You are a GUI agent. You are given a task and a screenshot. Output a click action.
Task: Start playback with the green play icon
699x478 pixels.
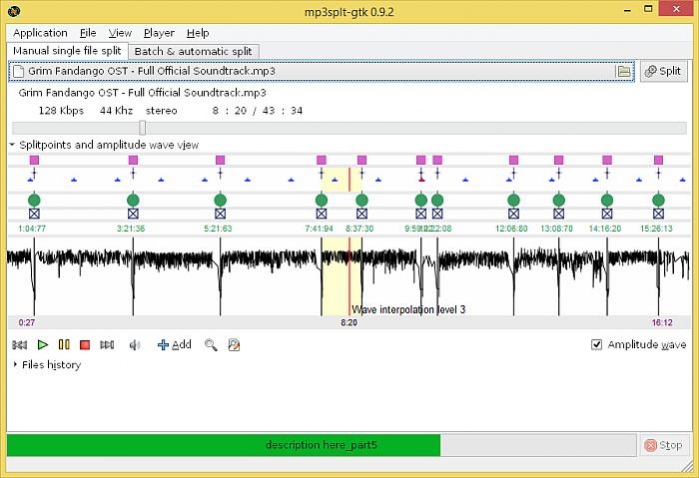[x=43, y=345]
